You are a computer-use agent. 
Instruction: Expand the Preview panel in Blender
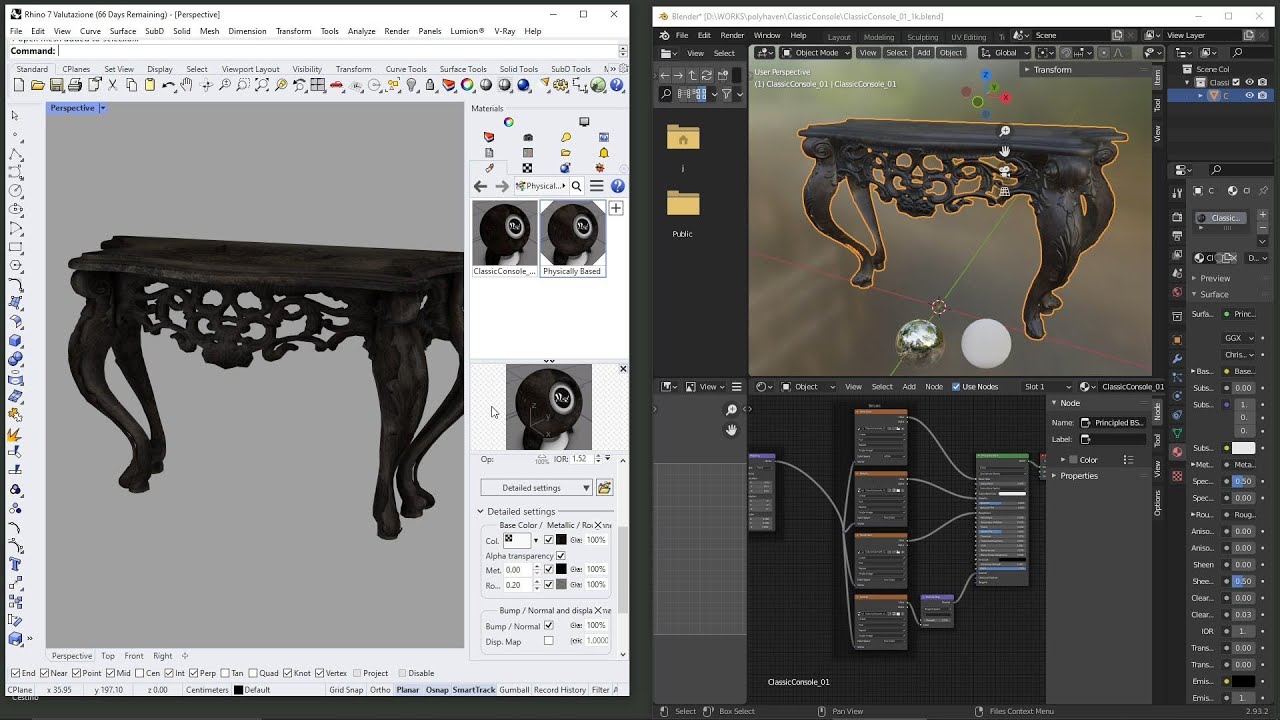[1214, 278]
